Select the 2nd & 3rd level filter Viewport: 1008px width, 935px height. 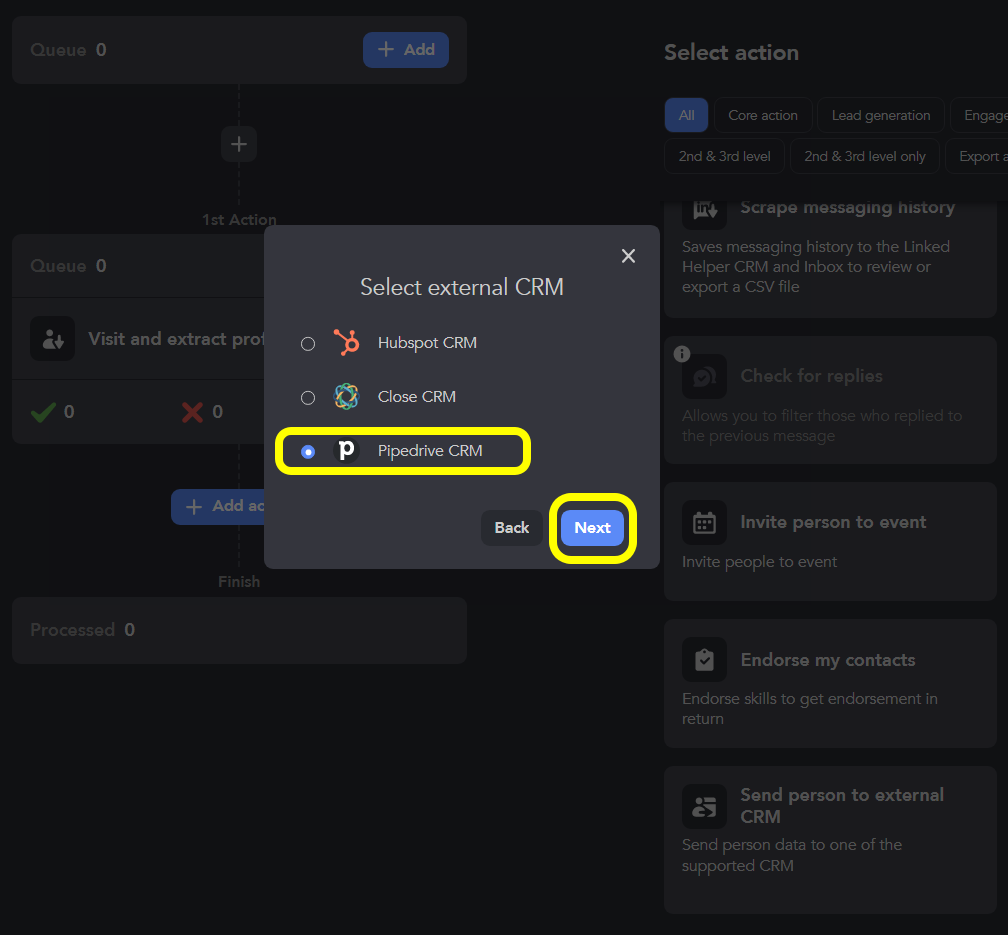724,156
